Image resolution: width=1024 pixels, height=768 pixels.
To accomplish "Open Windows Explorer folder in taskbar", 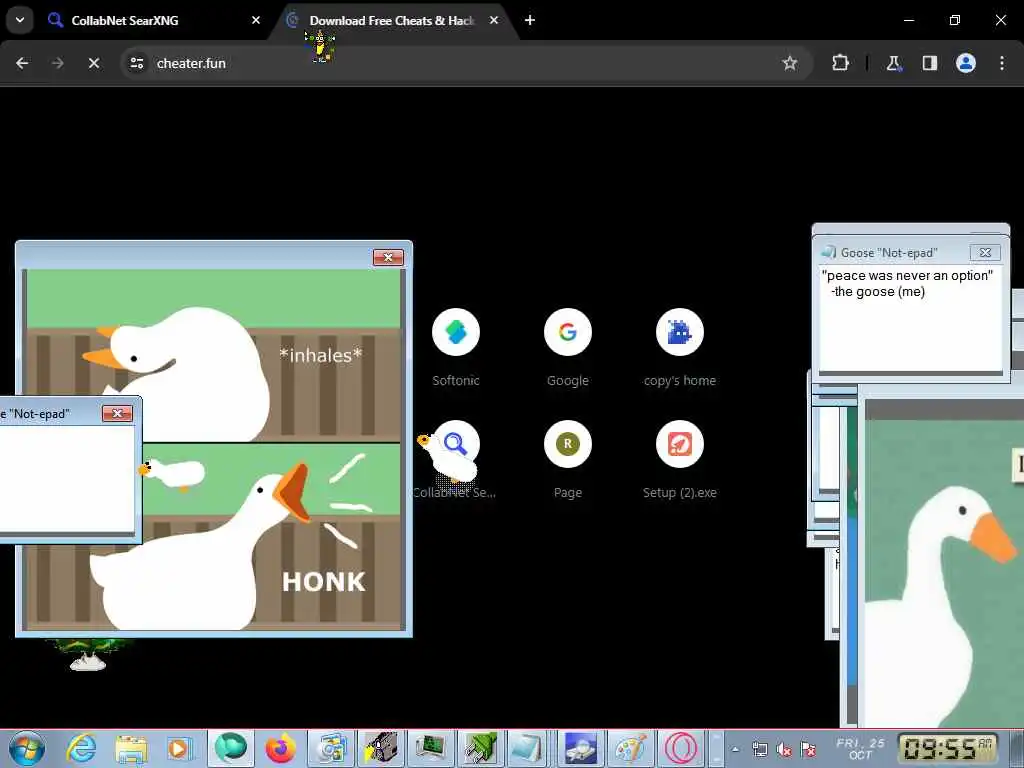I will click(131, 748).
